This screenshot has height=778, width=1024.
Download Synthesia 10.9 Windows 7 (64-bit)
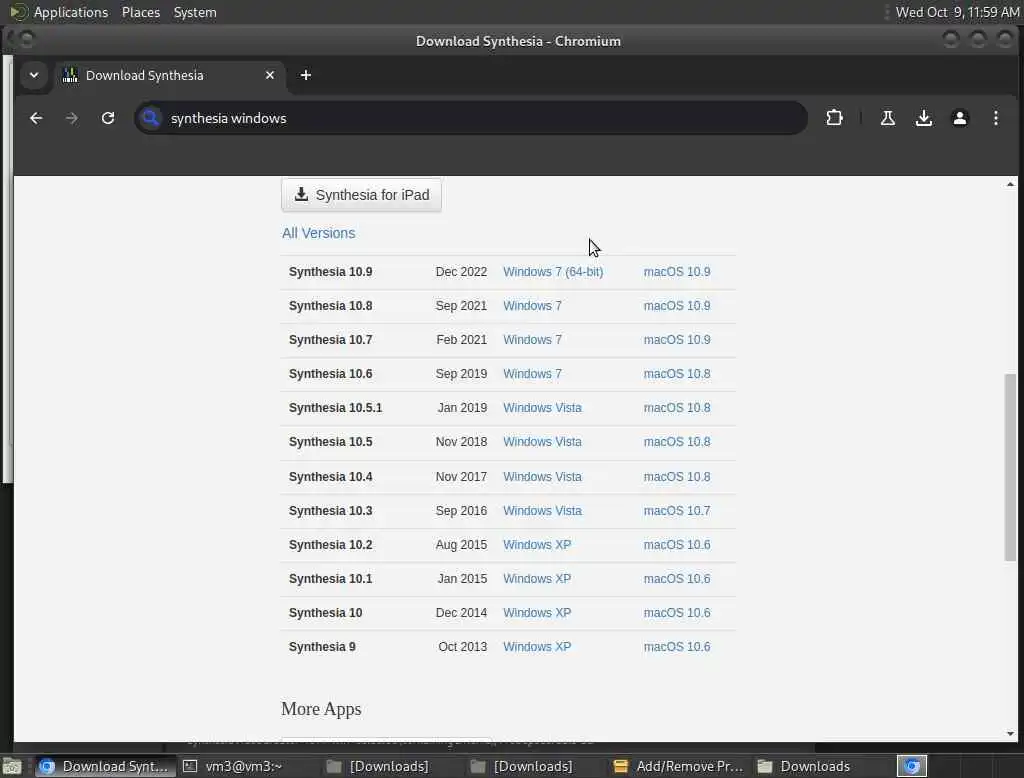coord(553,272)
